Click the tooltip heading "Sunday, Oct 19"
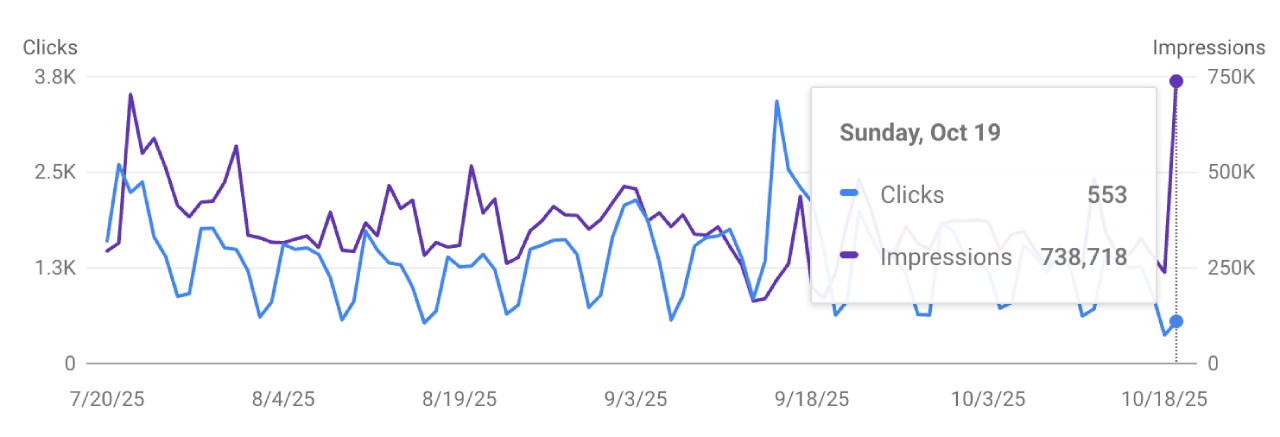This screenshot has width=1280, height=437. pyautogui.click(x=920, y=132)
